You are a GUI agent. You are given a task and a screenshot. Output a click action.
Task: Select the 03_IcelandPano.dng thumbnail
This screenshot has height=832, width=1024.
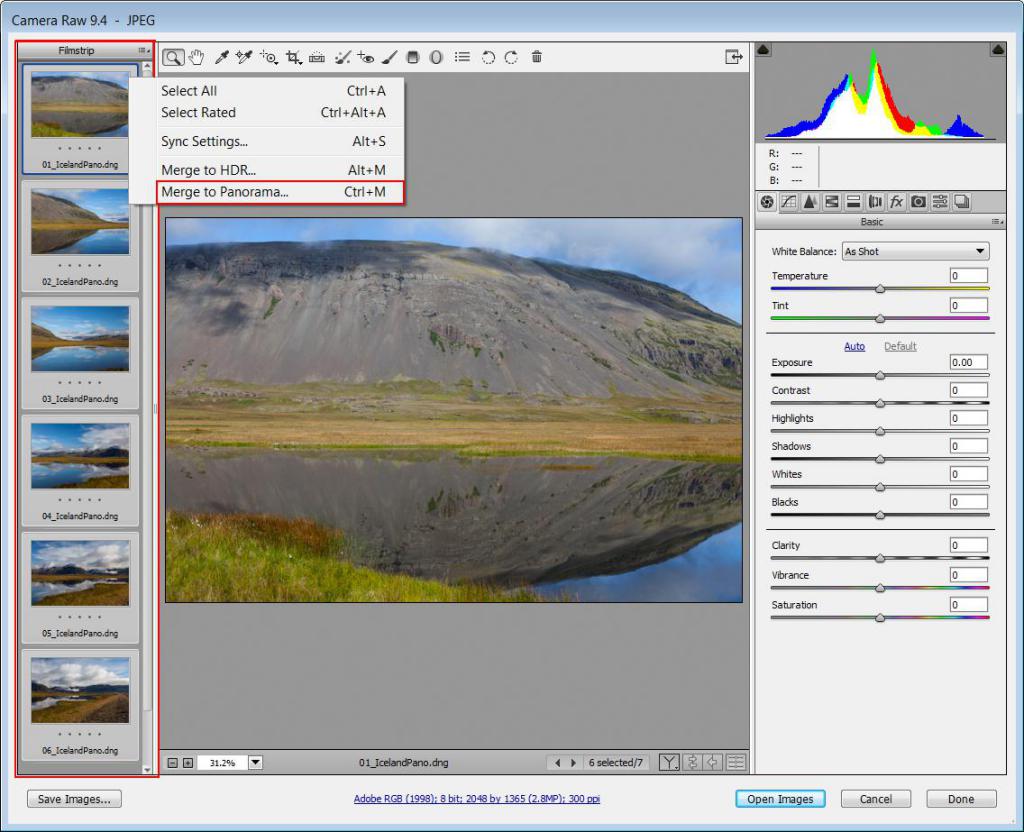pyautogui.click(x=80, y=340)
